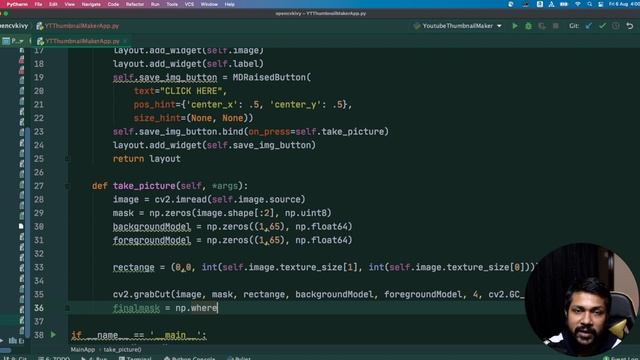Open the View menu
This screenshot has height=360, width=640.
70,4
